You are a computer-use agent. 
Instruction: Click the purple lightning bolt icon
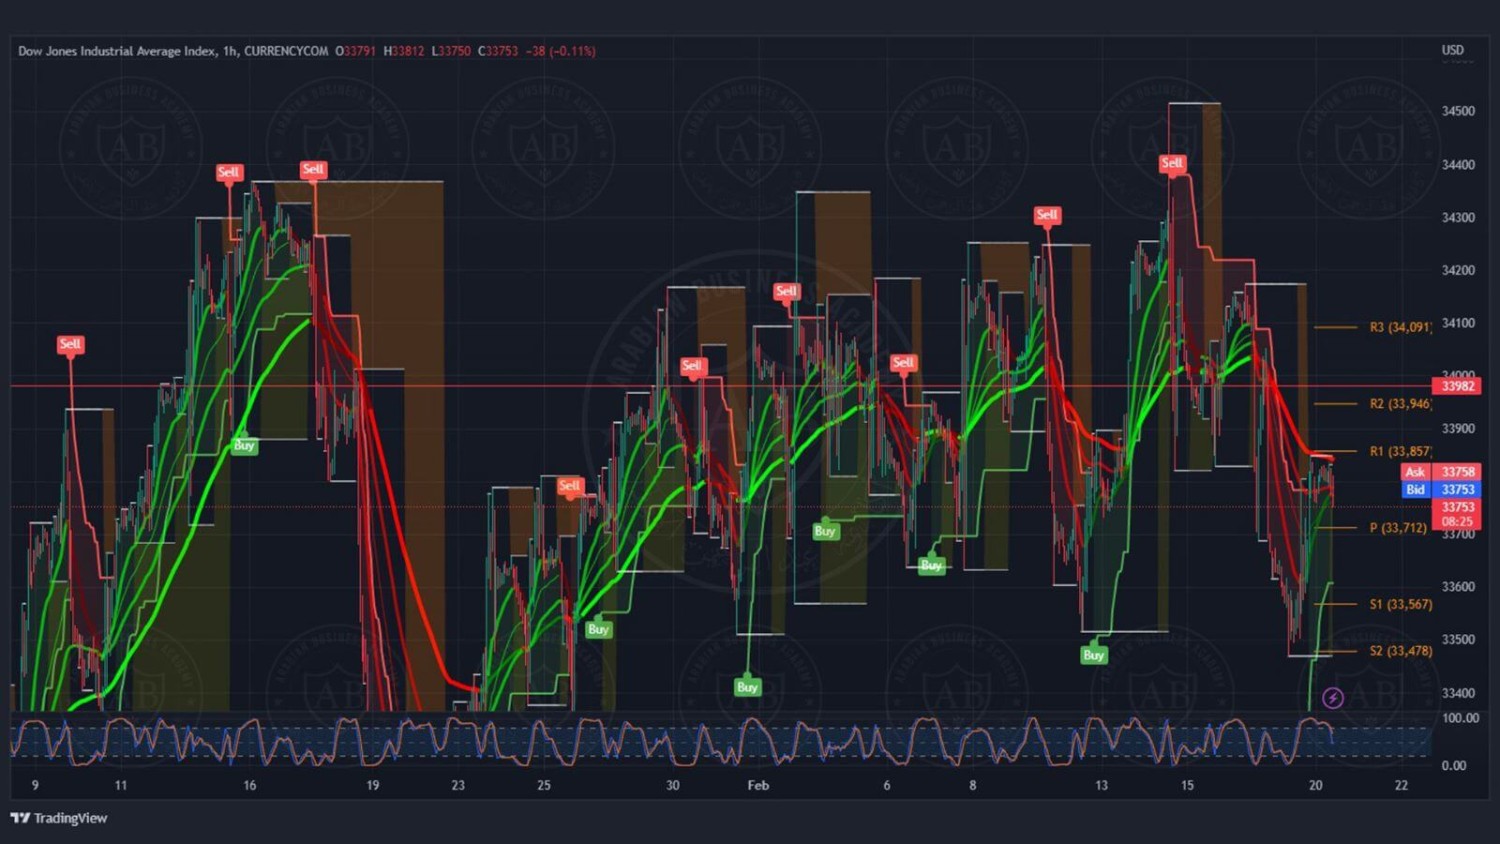(x=1332, y=698)
